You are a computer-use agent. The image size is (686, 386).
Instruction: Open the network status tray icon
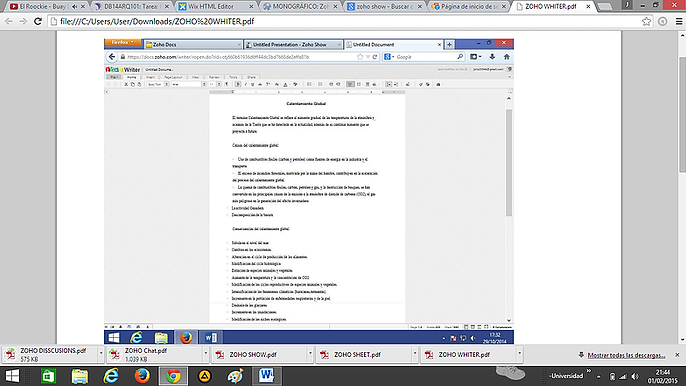(623, 376)
